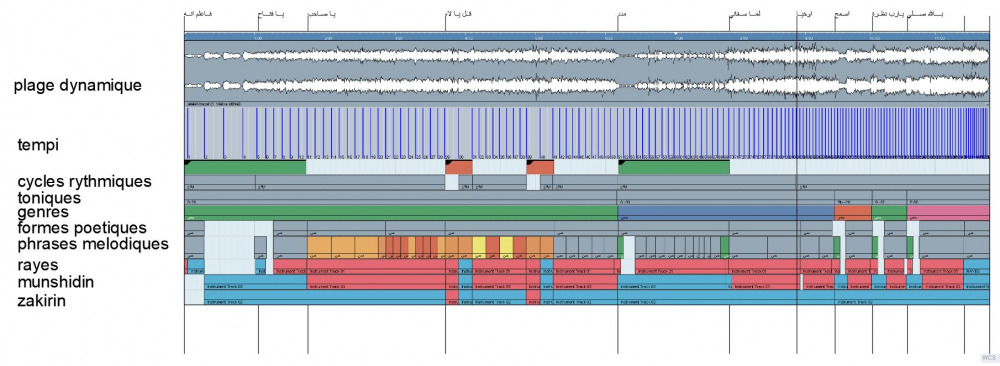The image size is (1000, 366).
Task: Click the lower channel of the audio waveform
Action: [587, 85]
